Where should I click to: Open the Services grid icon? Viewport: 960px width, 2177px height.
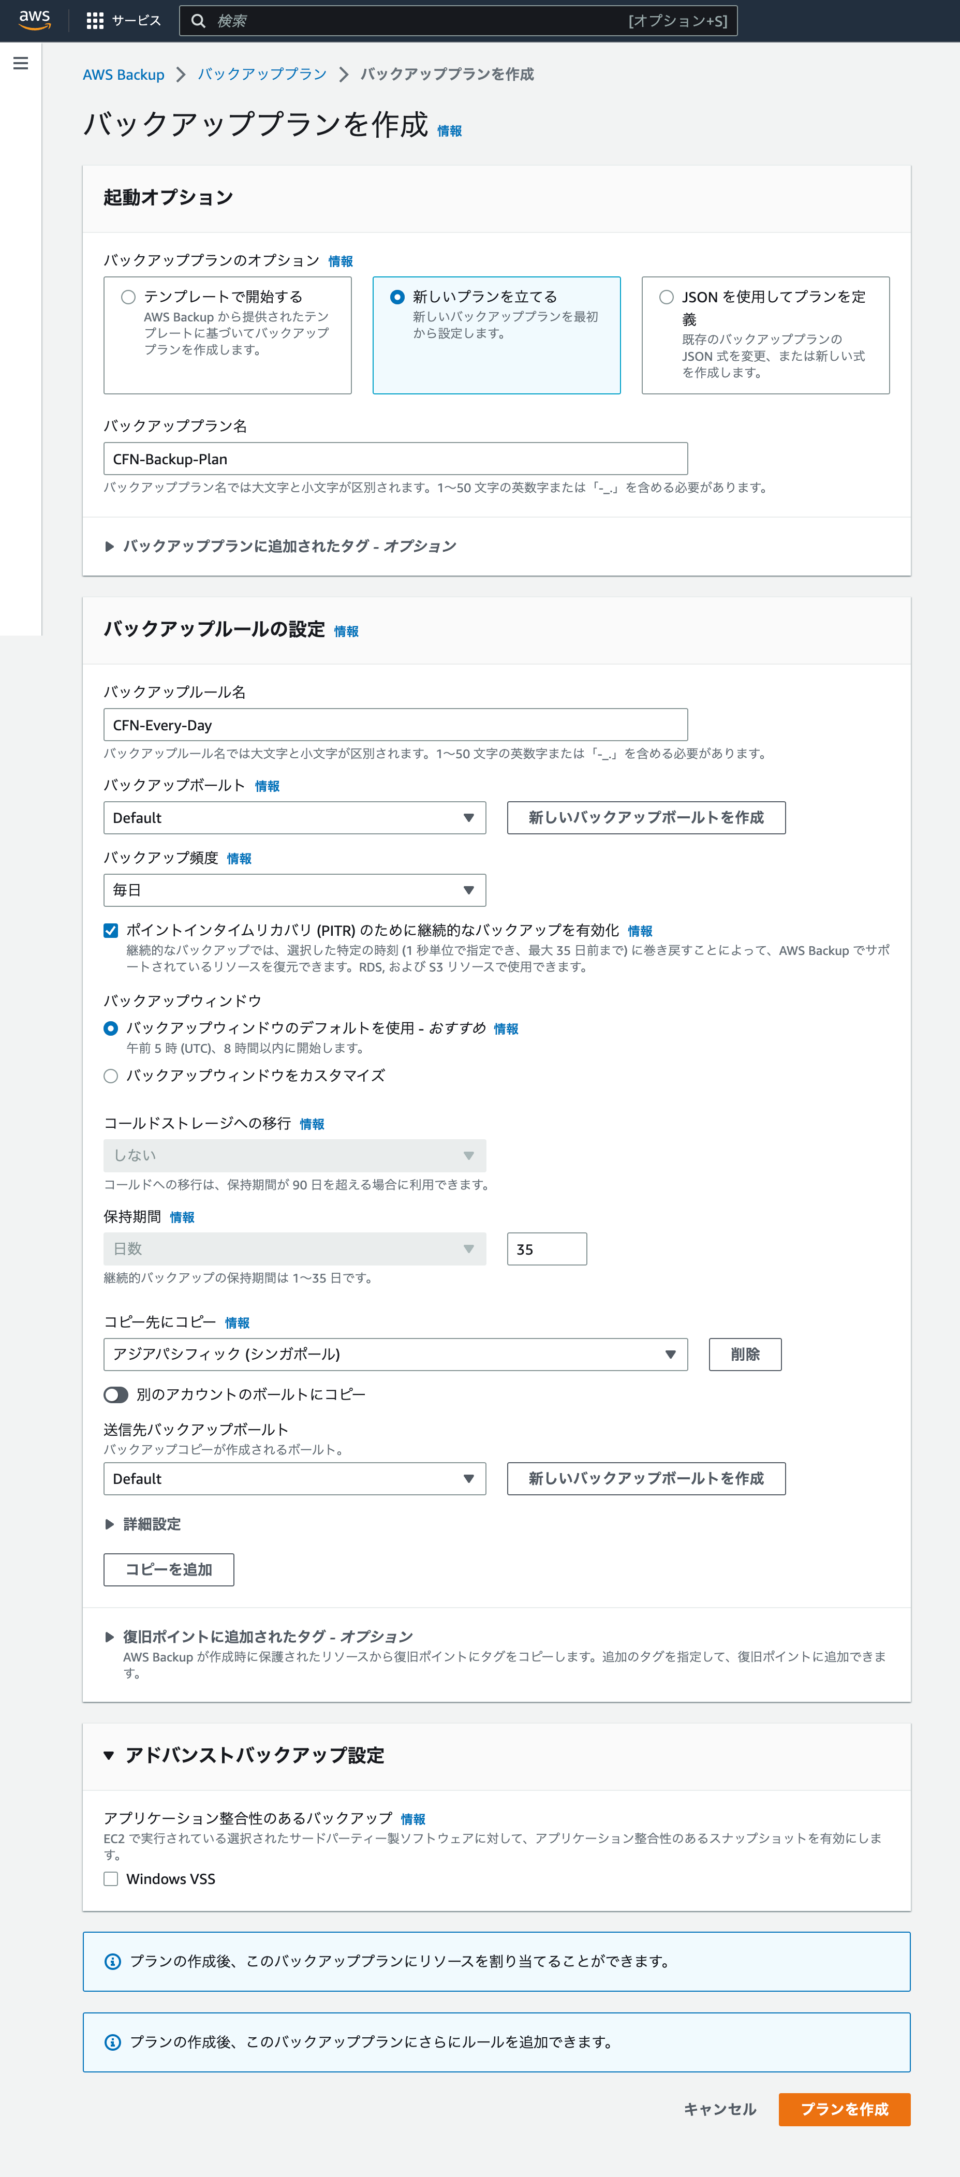[95, 20]
